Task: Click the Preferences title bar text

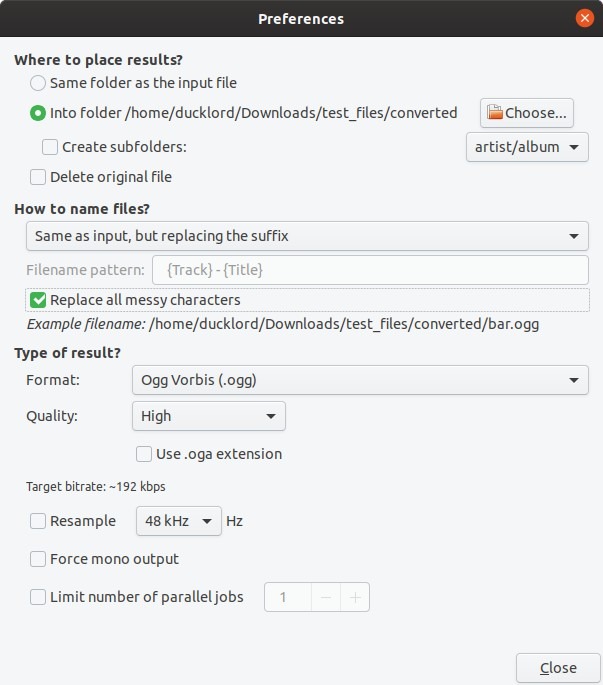Action: tap(301, 19)
